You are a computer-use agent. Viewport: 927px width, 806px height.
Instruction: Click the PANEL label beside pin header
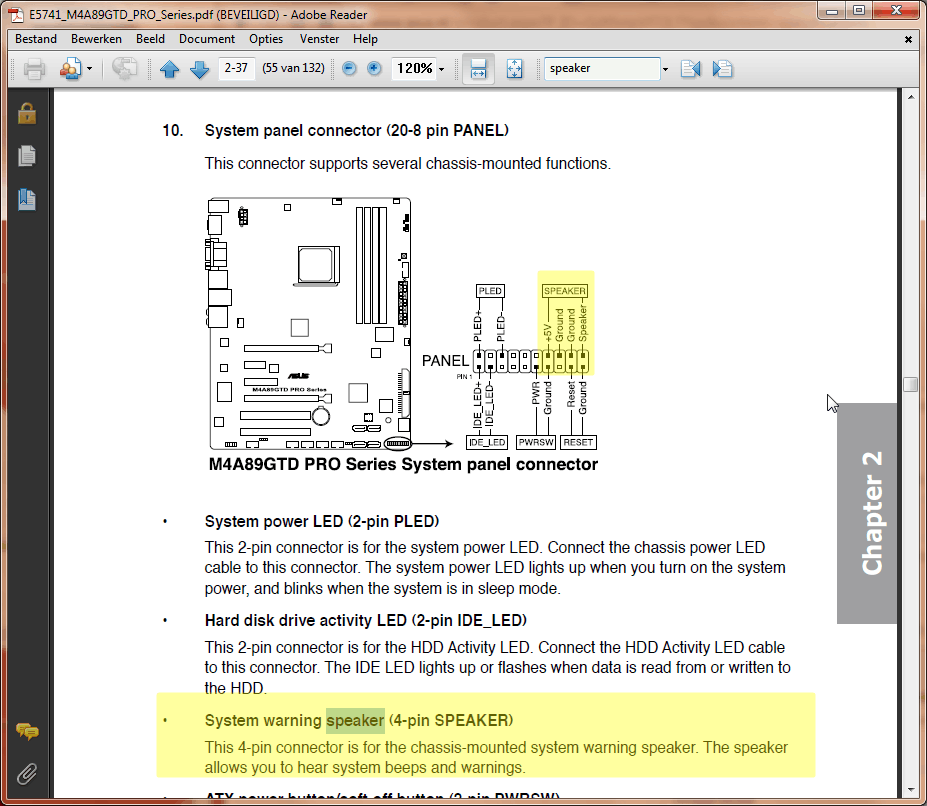(445, 361)
